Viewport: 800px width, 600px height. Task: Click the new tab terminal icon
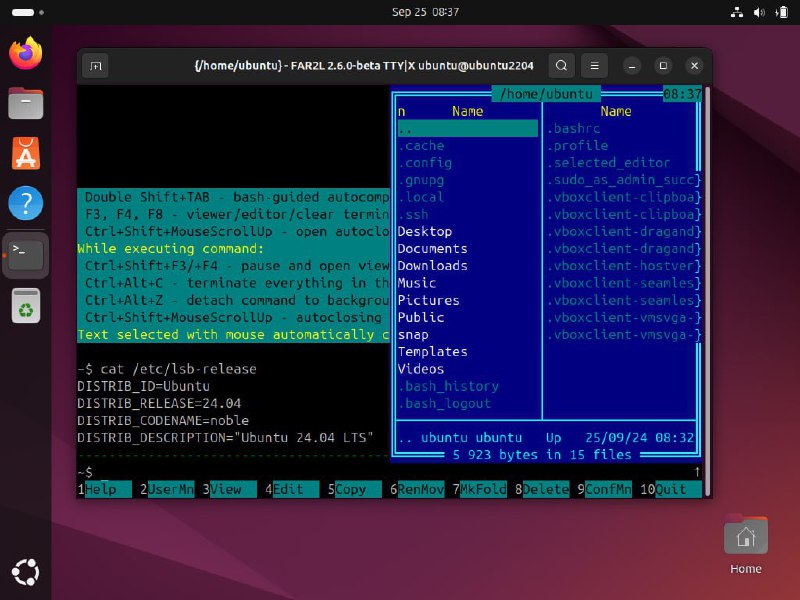pos(96,66)
